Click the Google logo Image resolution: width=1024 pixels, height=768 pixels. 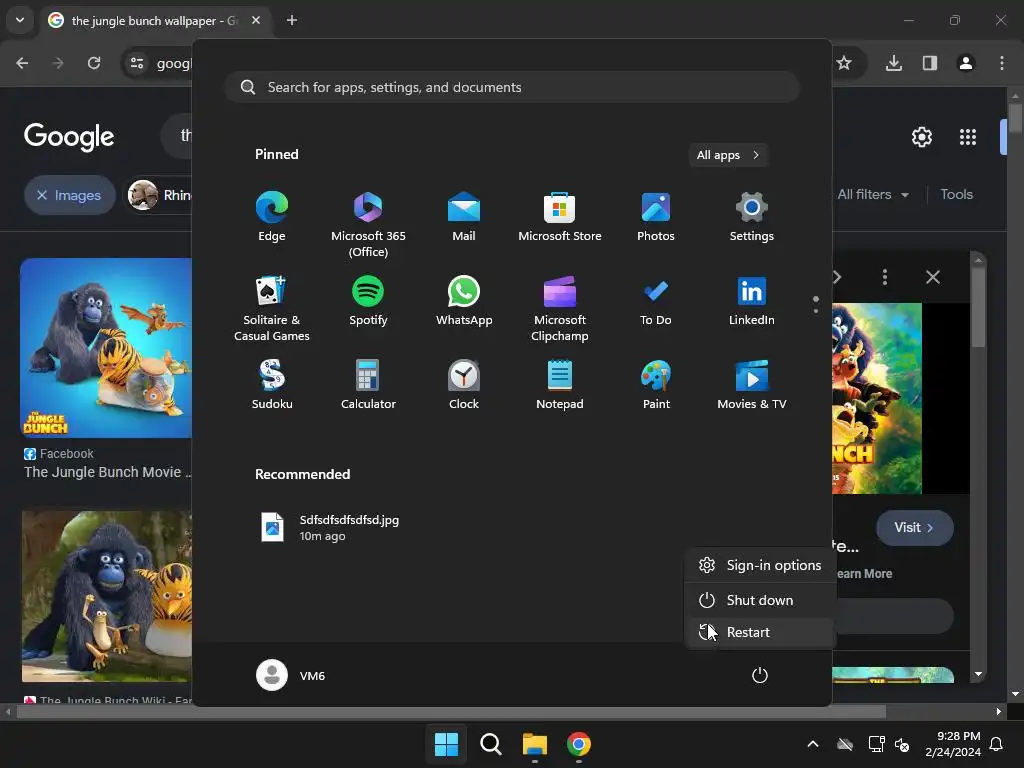[x=69, y=136]
